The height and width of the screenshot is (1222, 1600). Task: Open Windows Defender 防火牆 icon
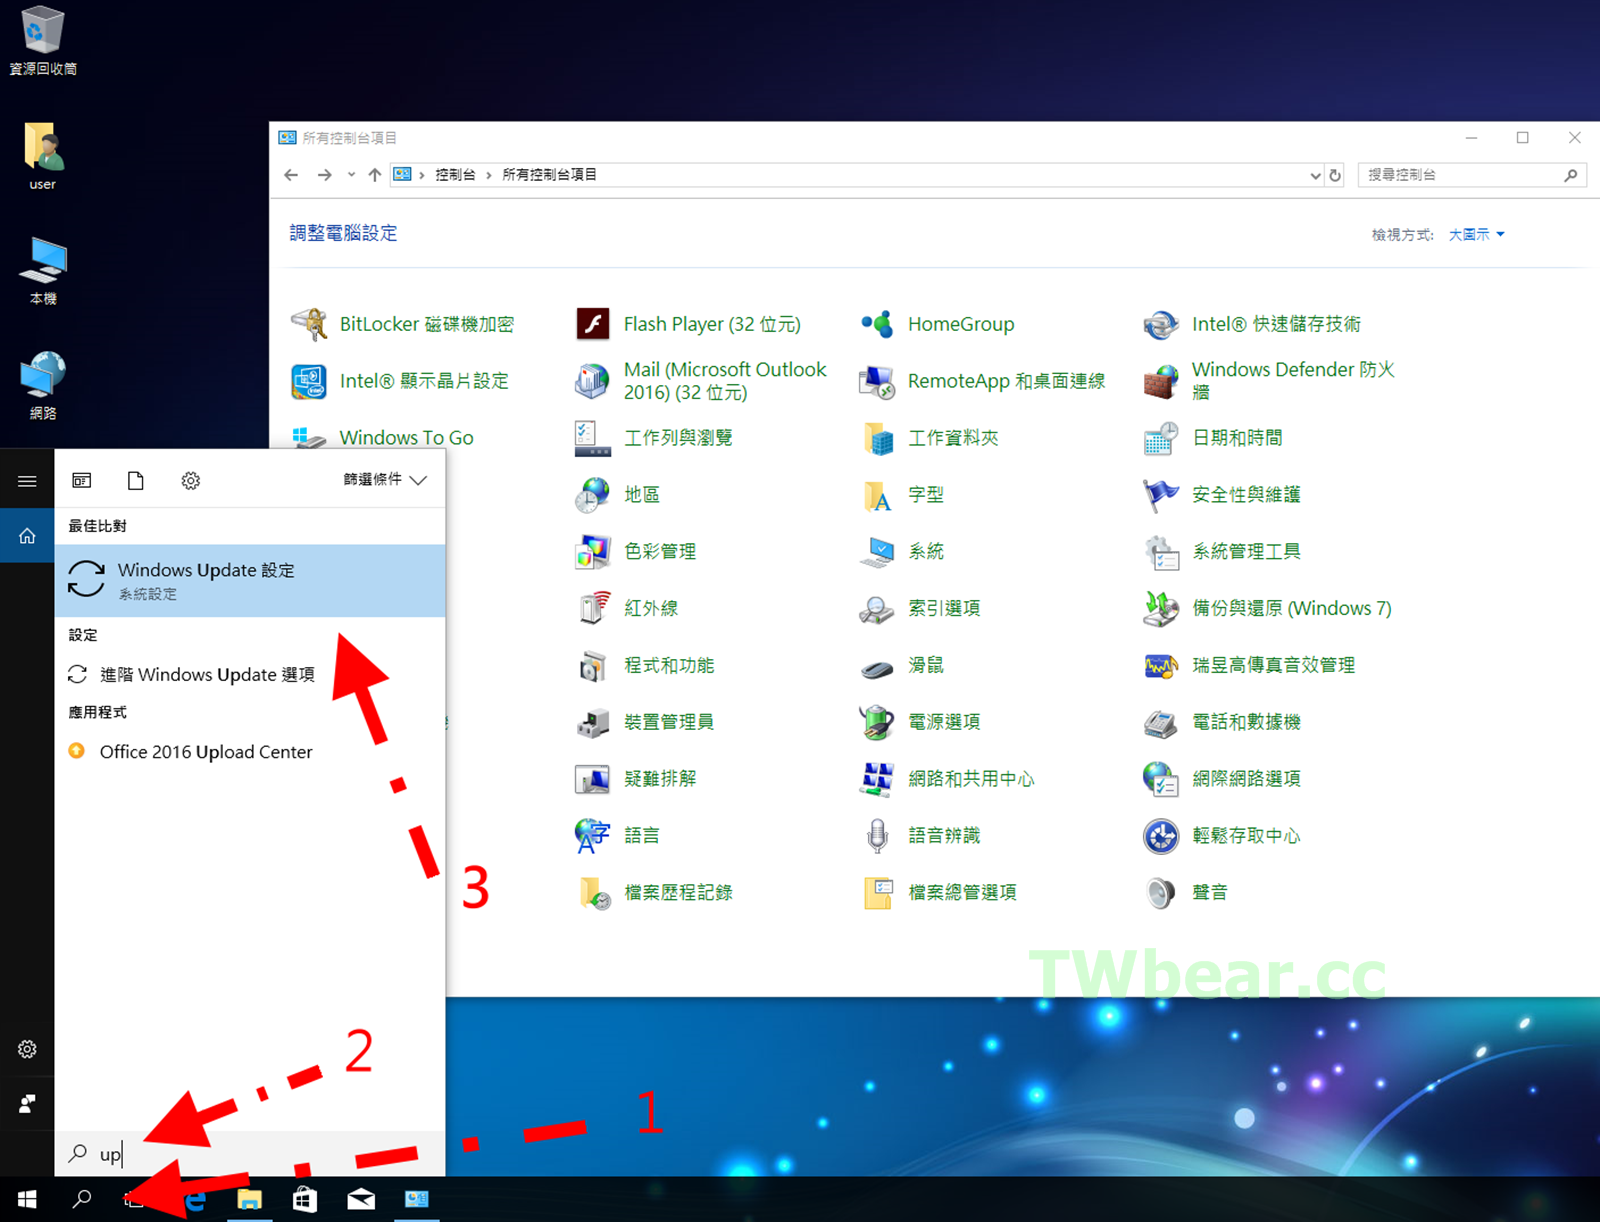coord(1161,381)
